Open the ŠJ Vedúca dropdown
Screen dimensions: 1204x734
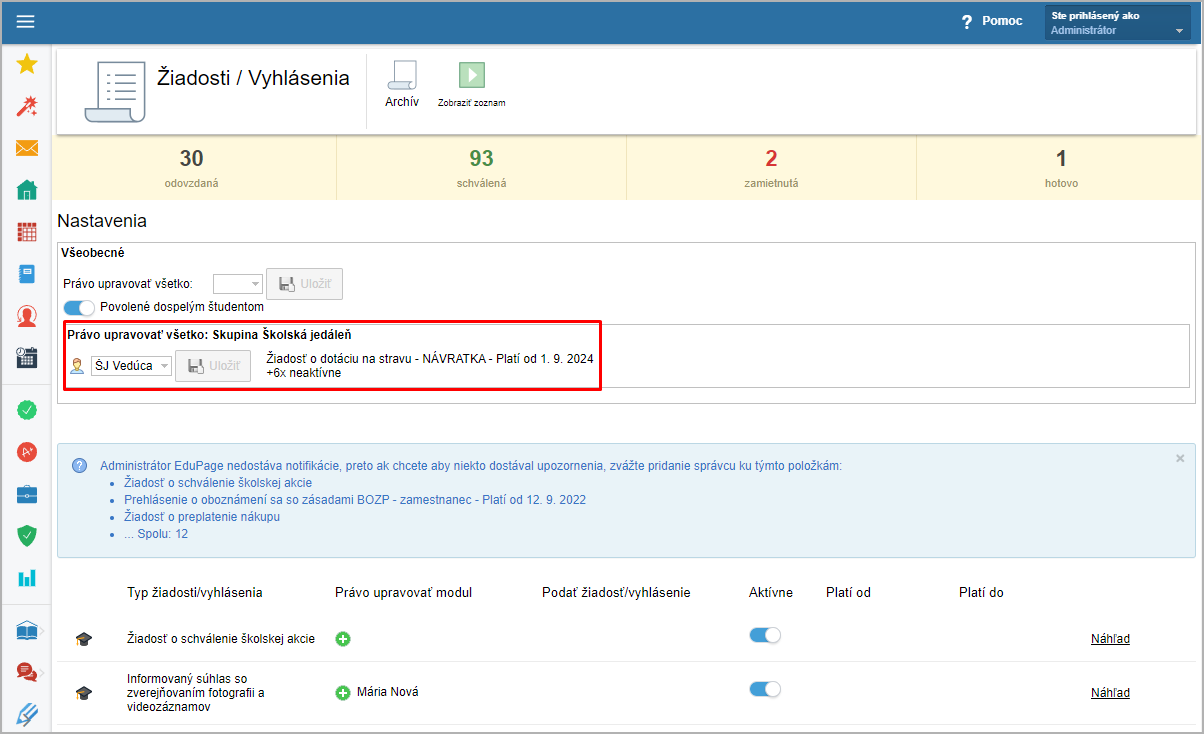point(131,366)
